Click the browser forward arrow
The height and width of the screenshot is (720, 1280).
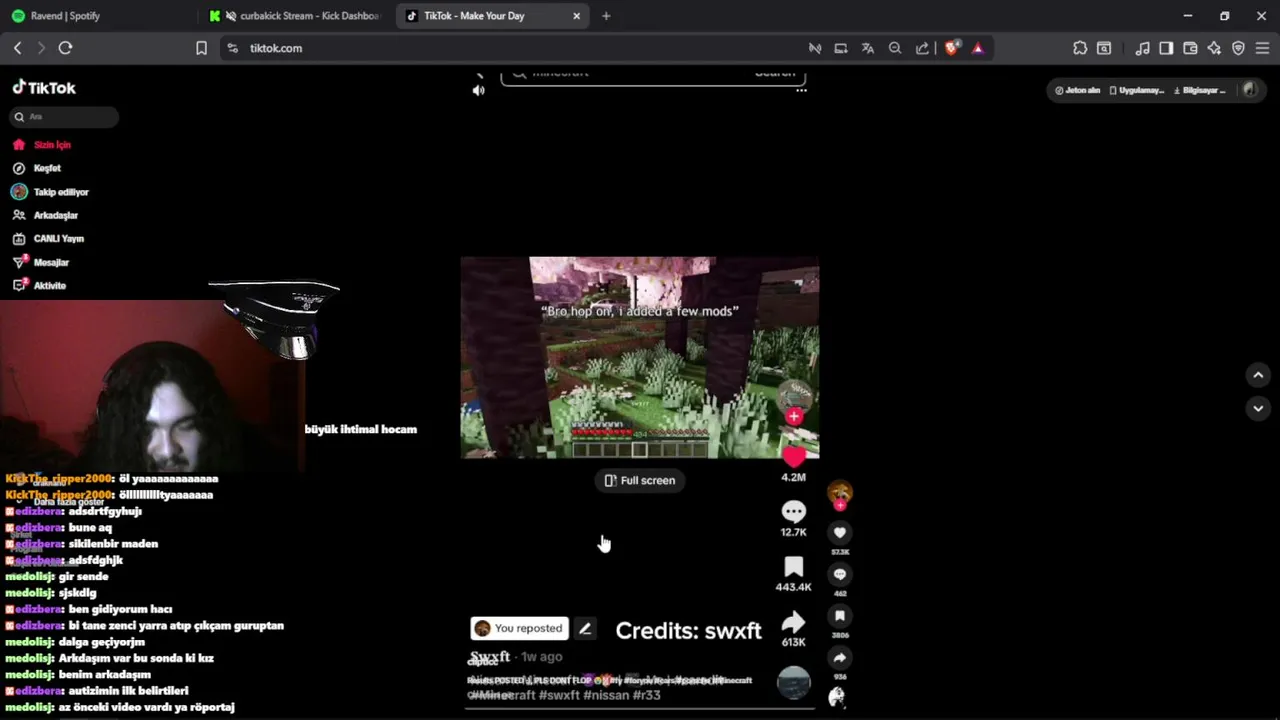coord(41,48)
